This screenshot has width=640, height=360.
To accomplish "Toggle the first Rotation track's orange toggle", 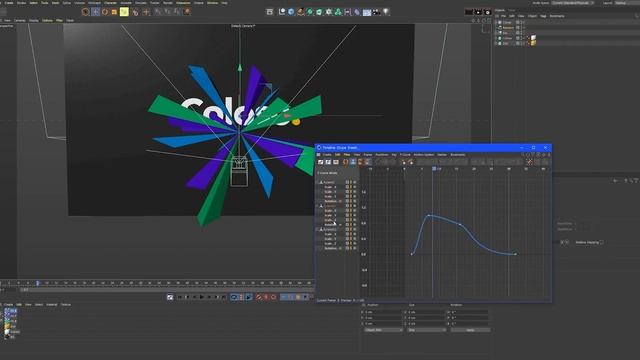I will (x=351, y=201).
